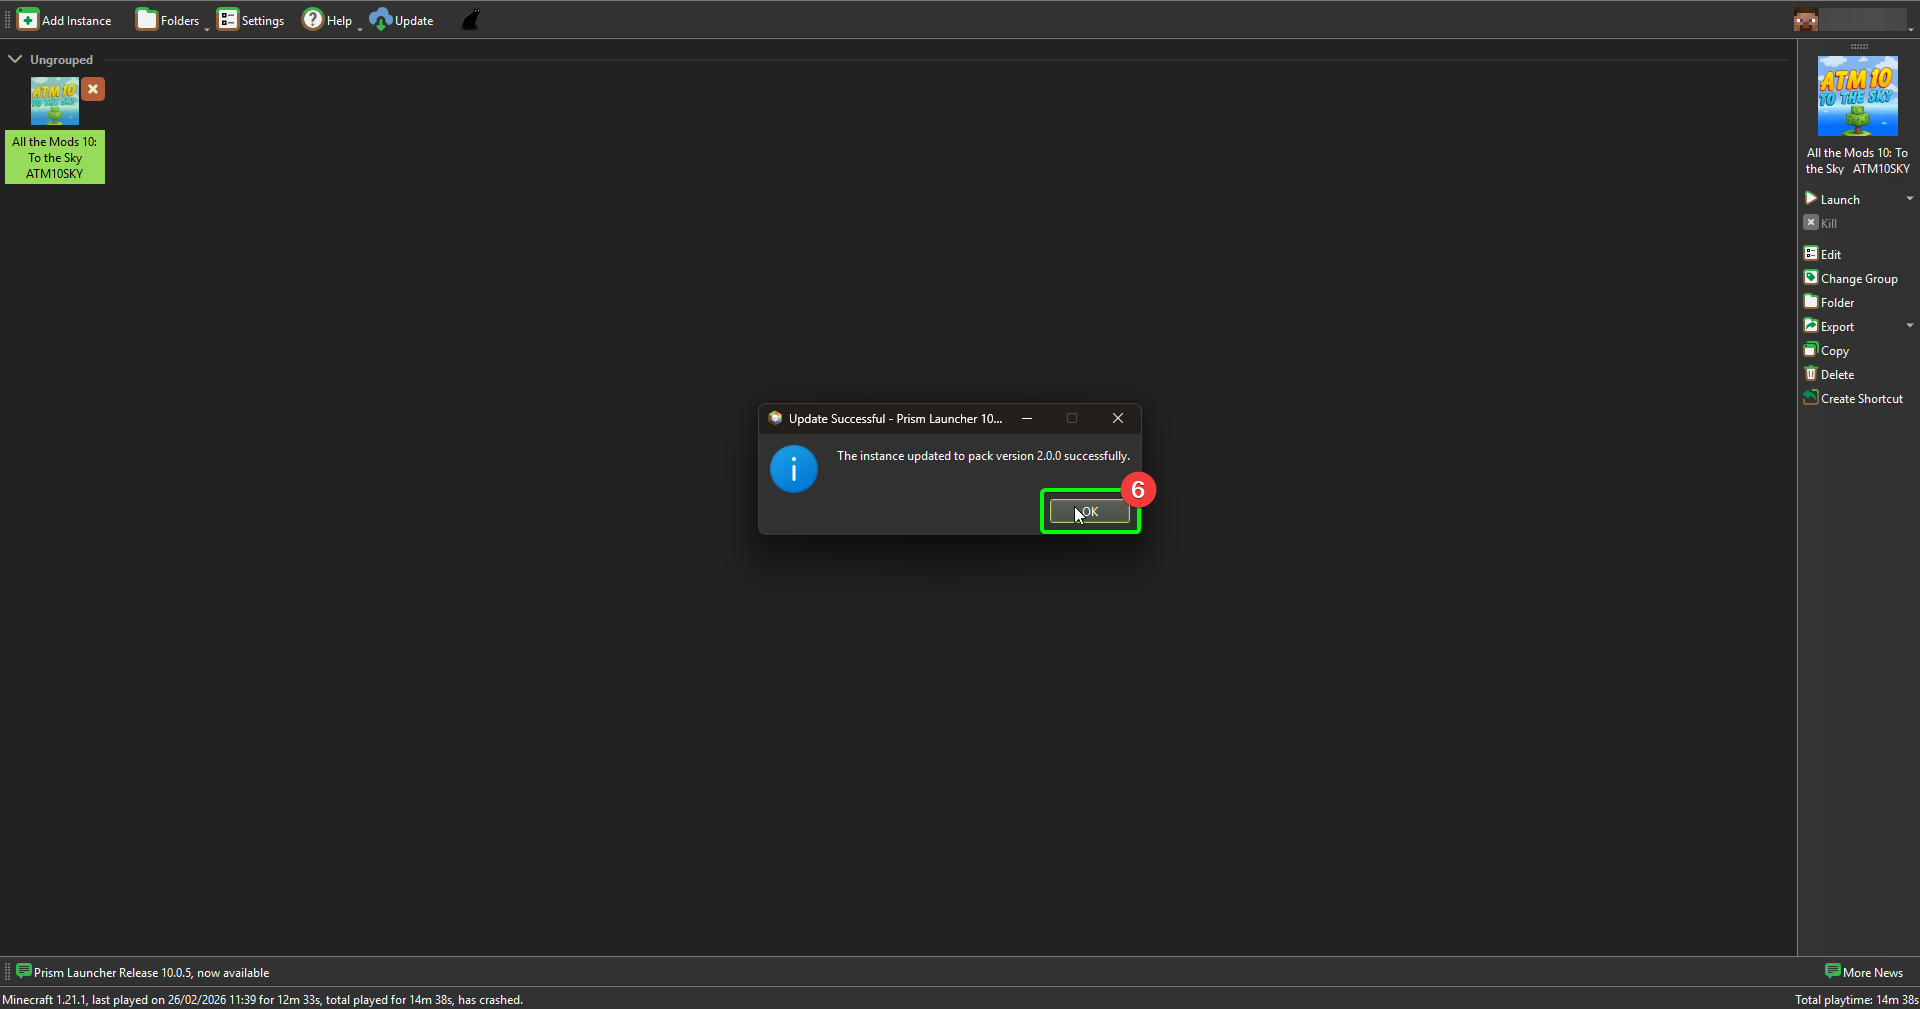The width and height of the screenshot is (1920, 1009).
Task: Open the Launch options dropdown arrow
Action: click(1910, 198)
